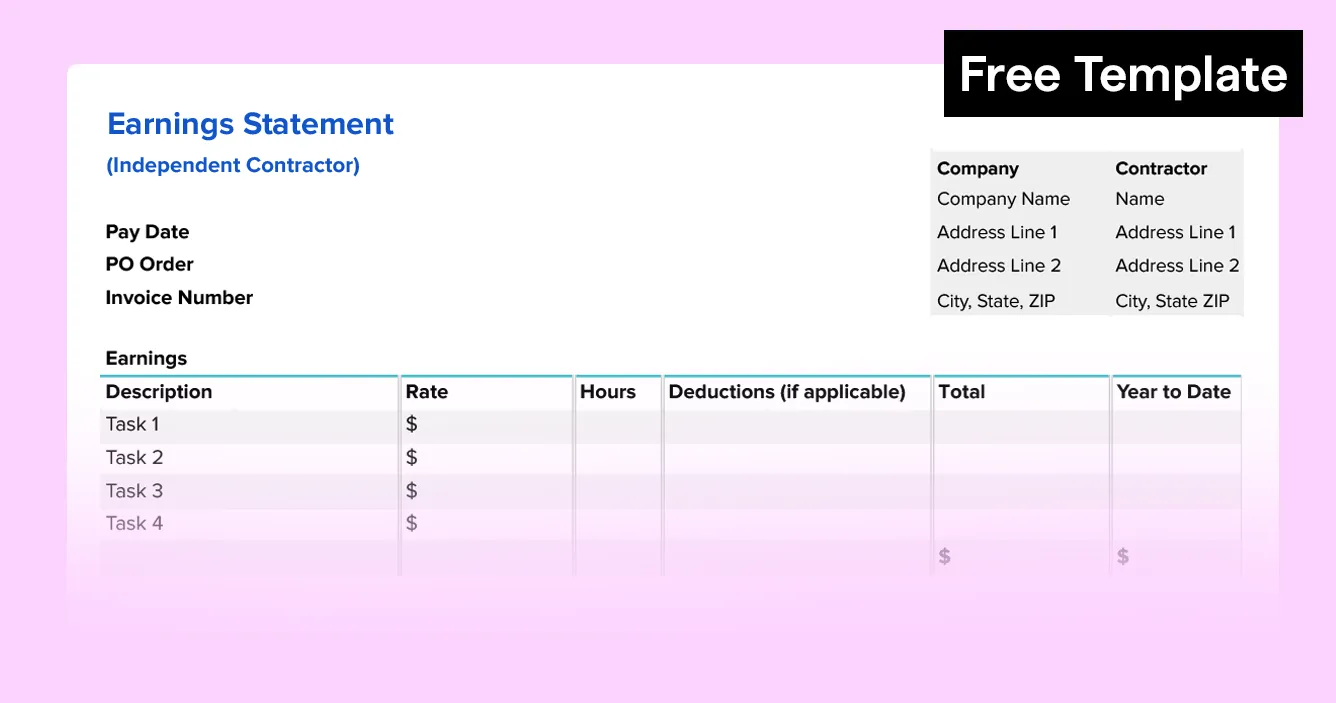Select the Task 1 description cell
This screenshot has width=1336, height=703.
[249, 424]
